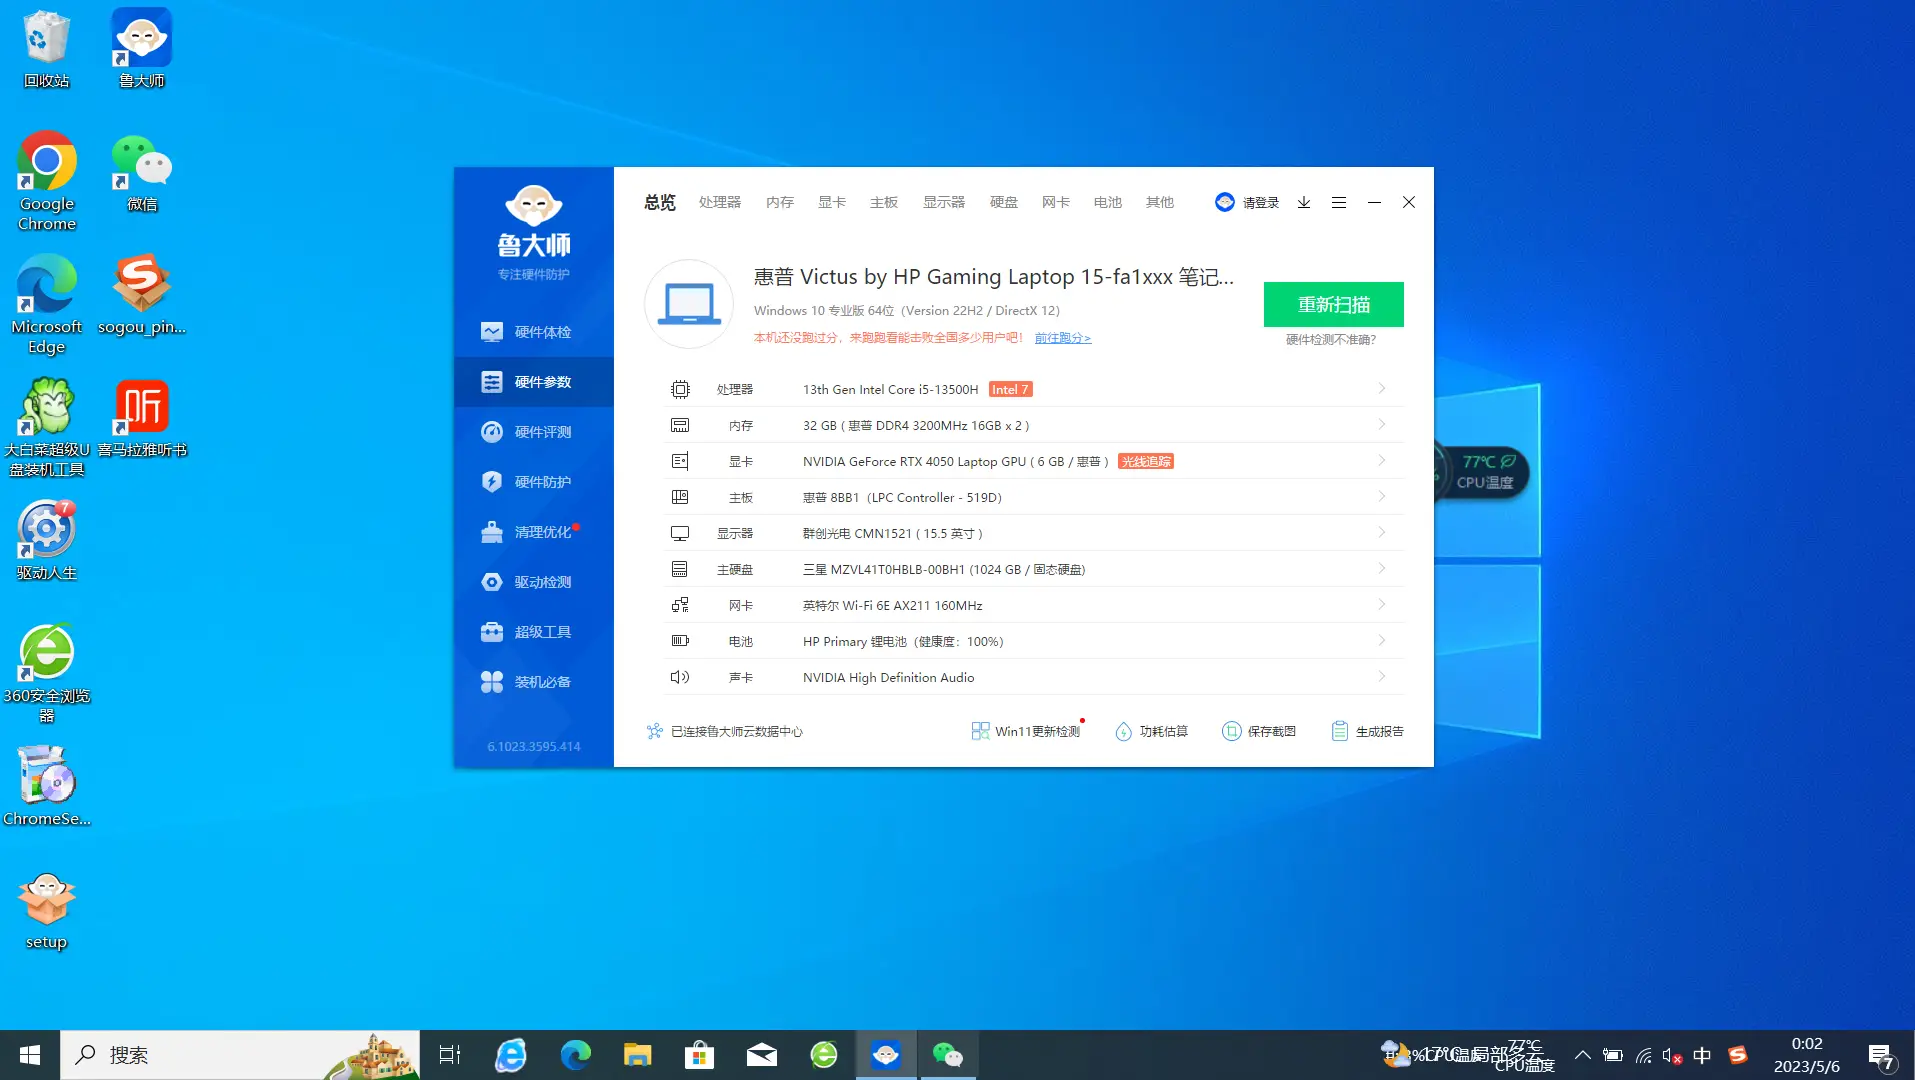The image size is (1915, 1080).
Task: Click the laptop device icon
Action: tap(689, 303)
